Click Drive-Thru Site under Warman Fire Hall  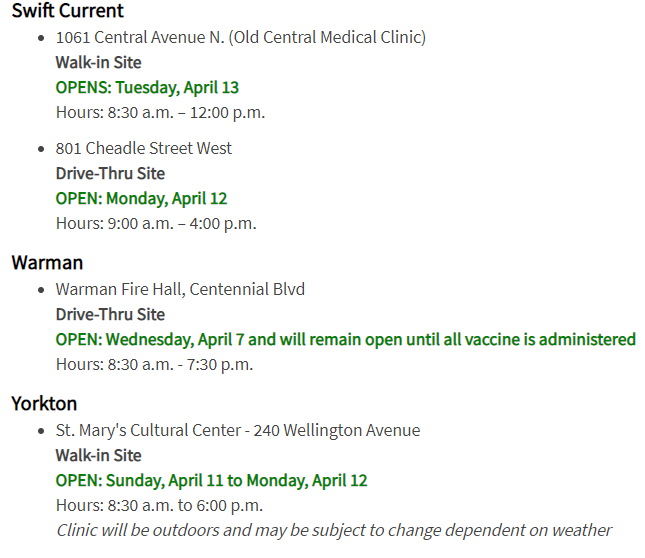tap(110, 315)
